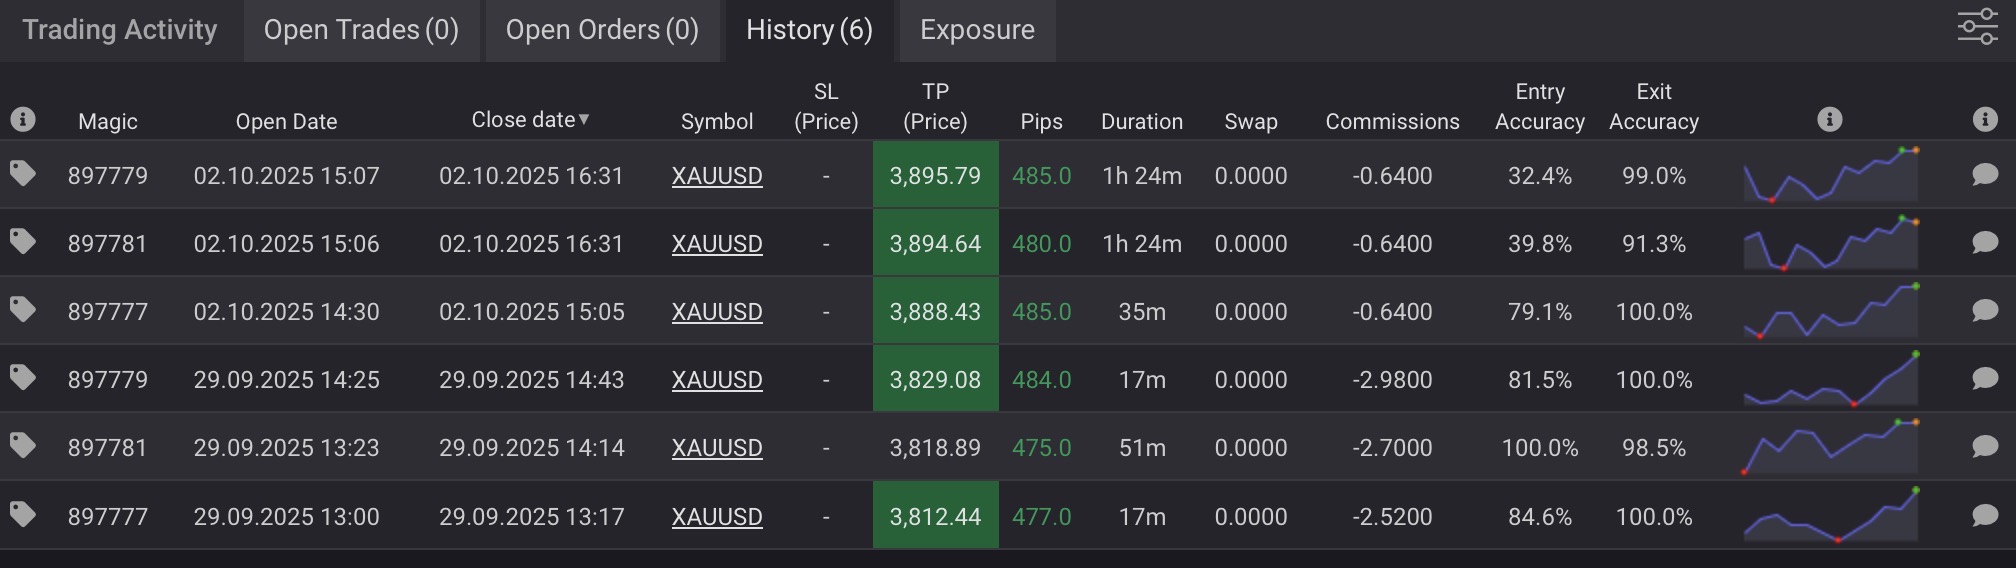This screenshot has width=2016, height=568.
Task: Open the table settings sliders icon
Action: coord(1977,27)
